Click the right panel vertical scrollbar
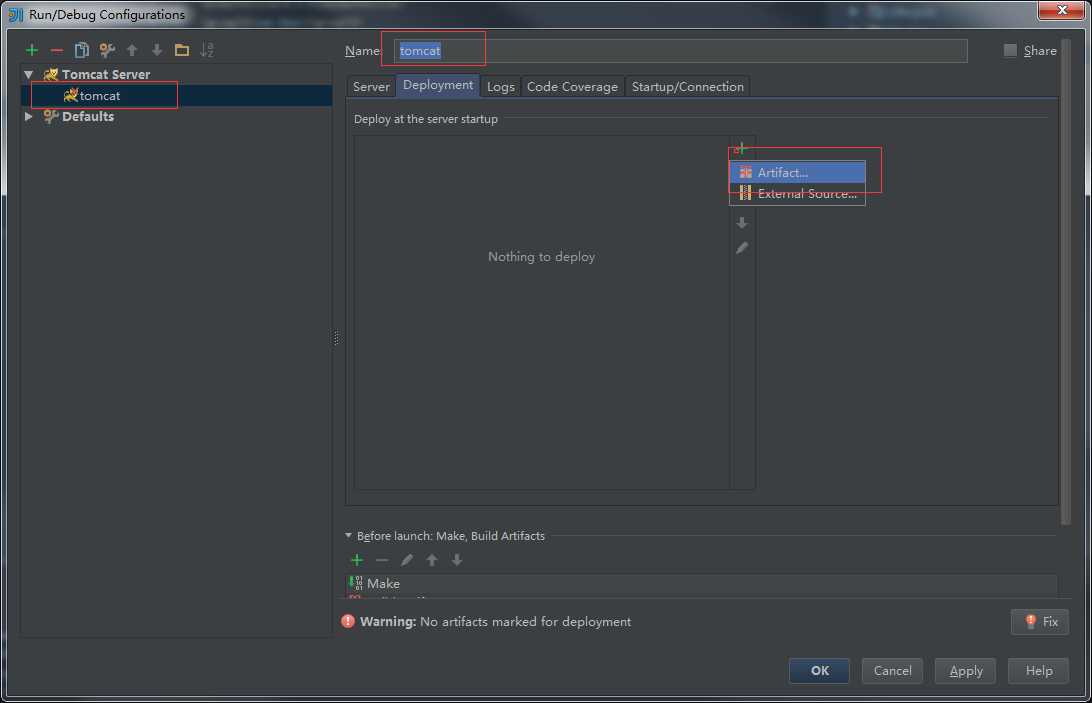 pos(1066,282)
